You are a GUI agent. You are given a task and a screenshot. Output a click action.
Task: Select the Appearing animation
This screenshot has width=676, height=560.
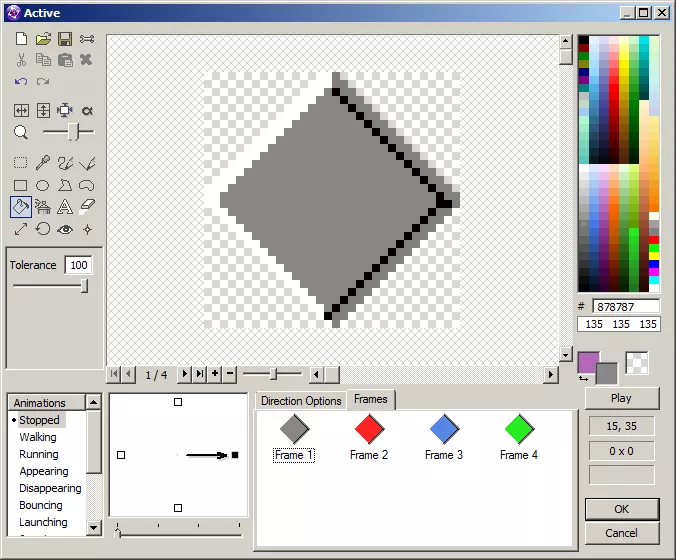44,471
